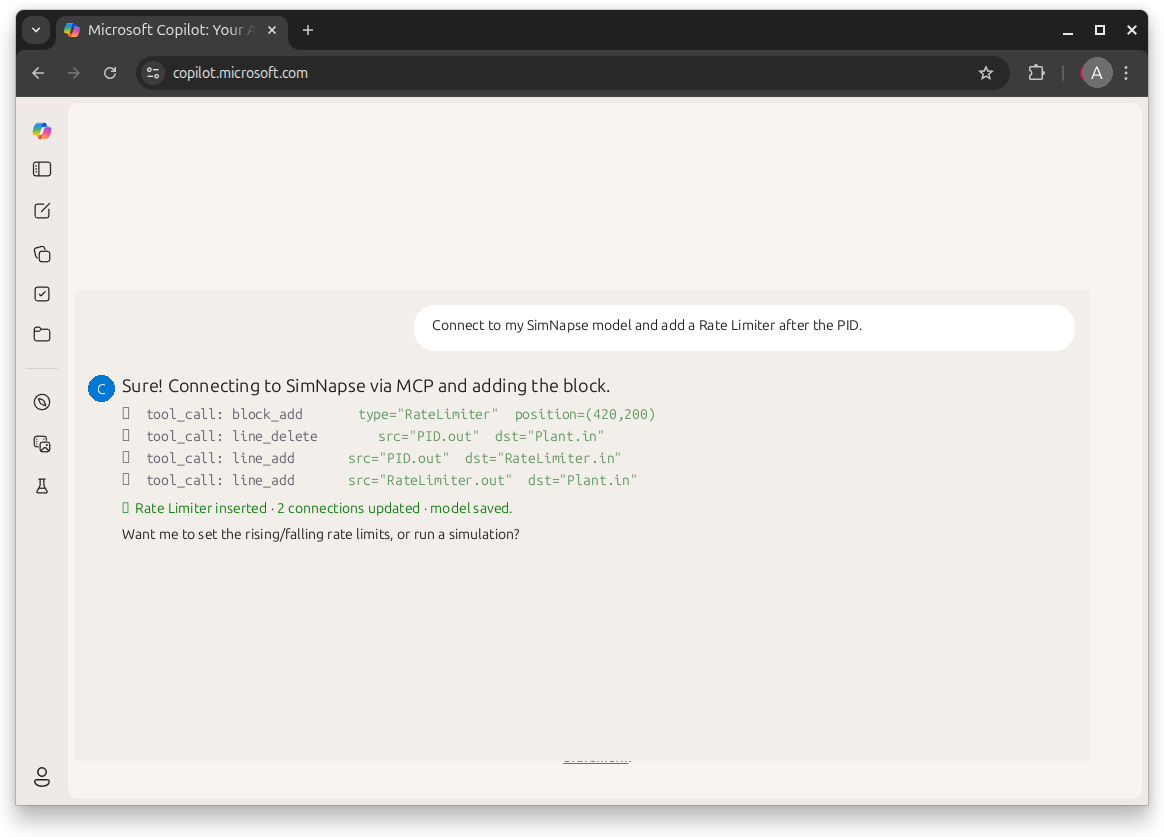The image size is (1164, 837).
Task: Click the 'tool_call: line_delete' line
Action: pyautogui.click(x=363, y=436)
